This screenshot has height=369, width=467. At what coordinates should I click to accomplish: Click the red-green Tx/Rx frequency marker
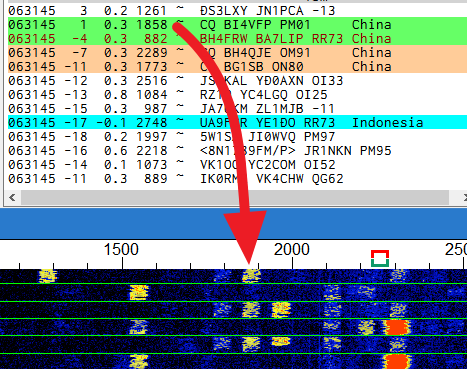click(x=380, y=259)
